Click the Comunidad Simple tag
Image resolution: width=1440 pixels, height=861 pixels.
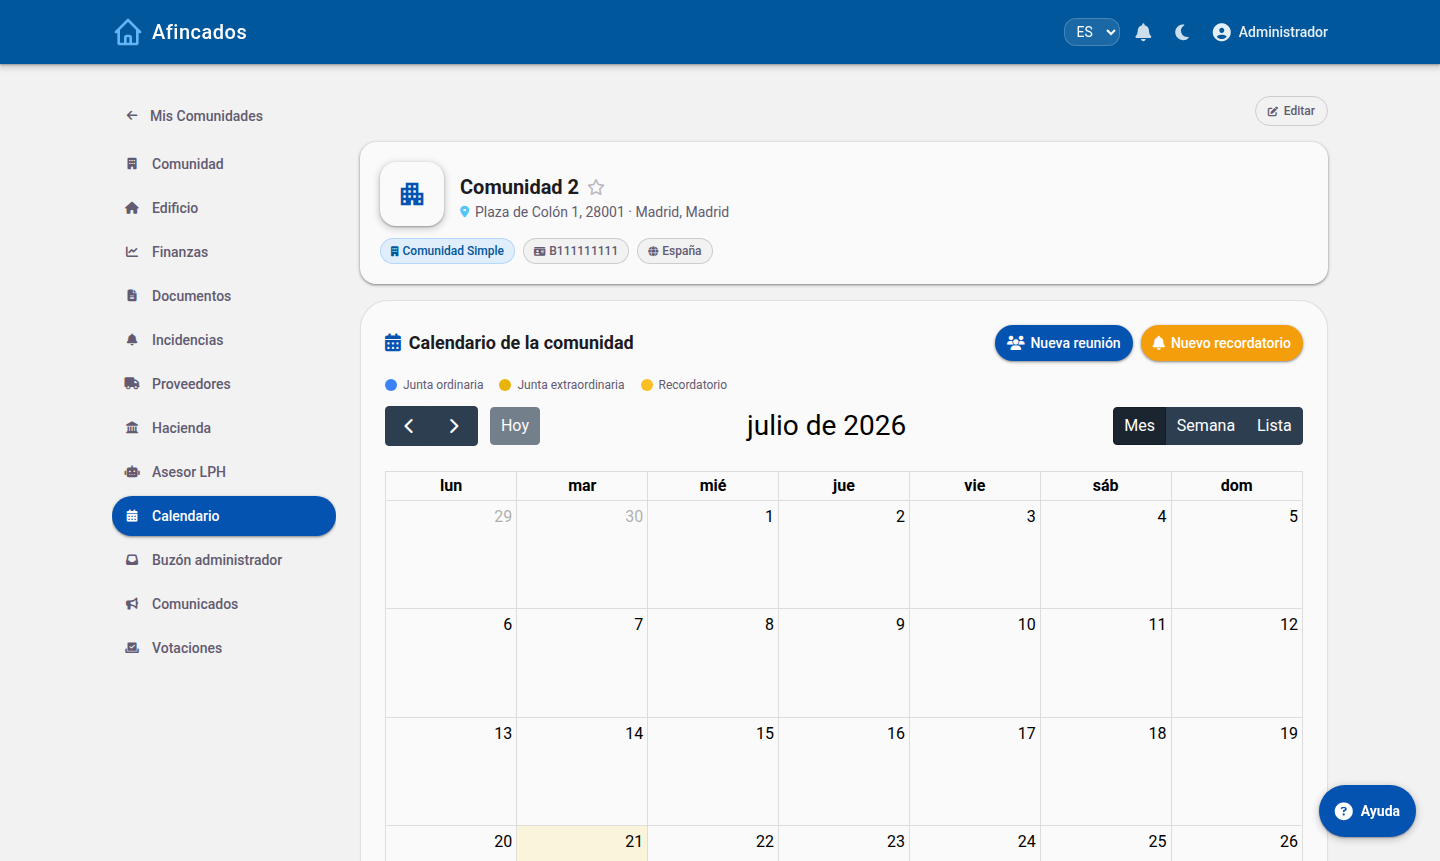[447, 251]
